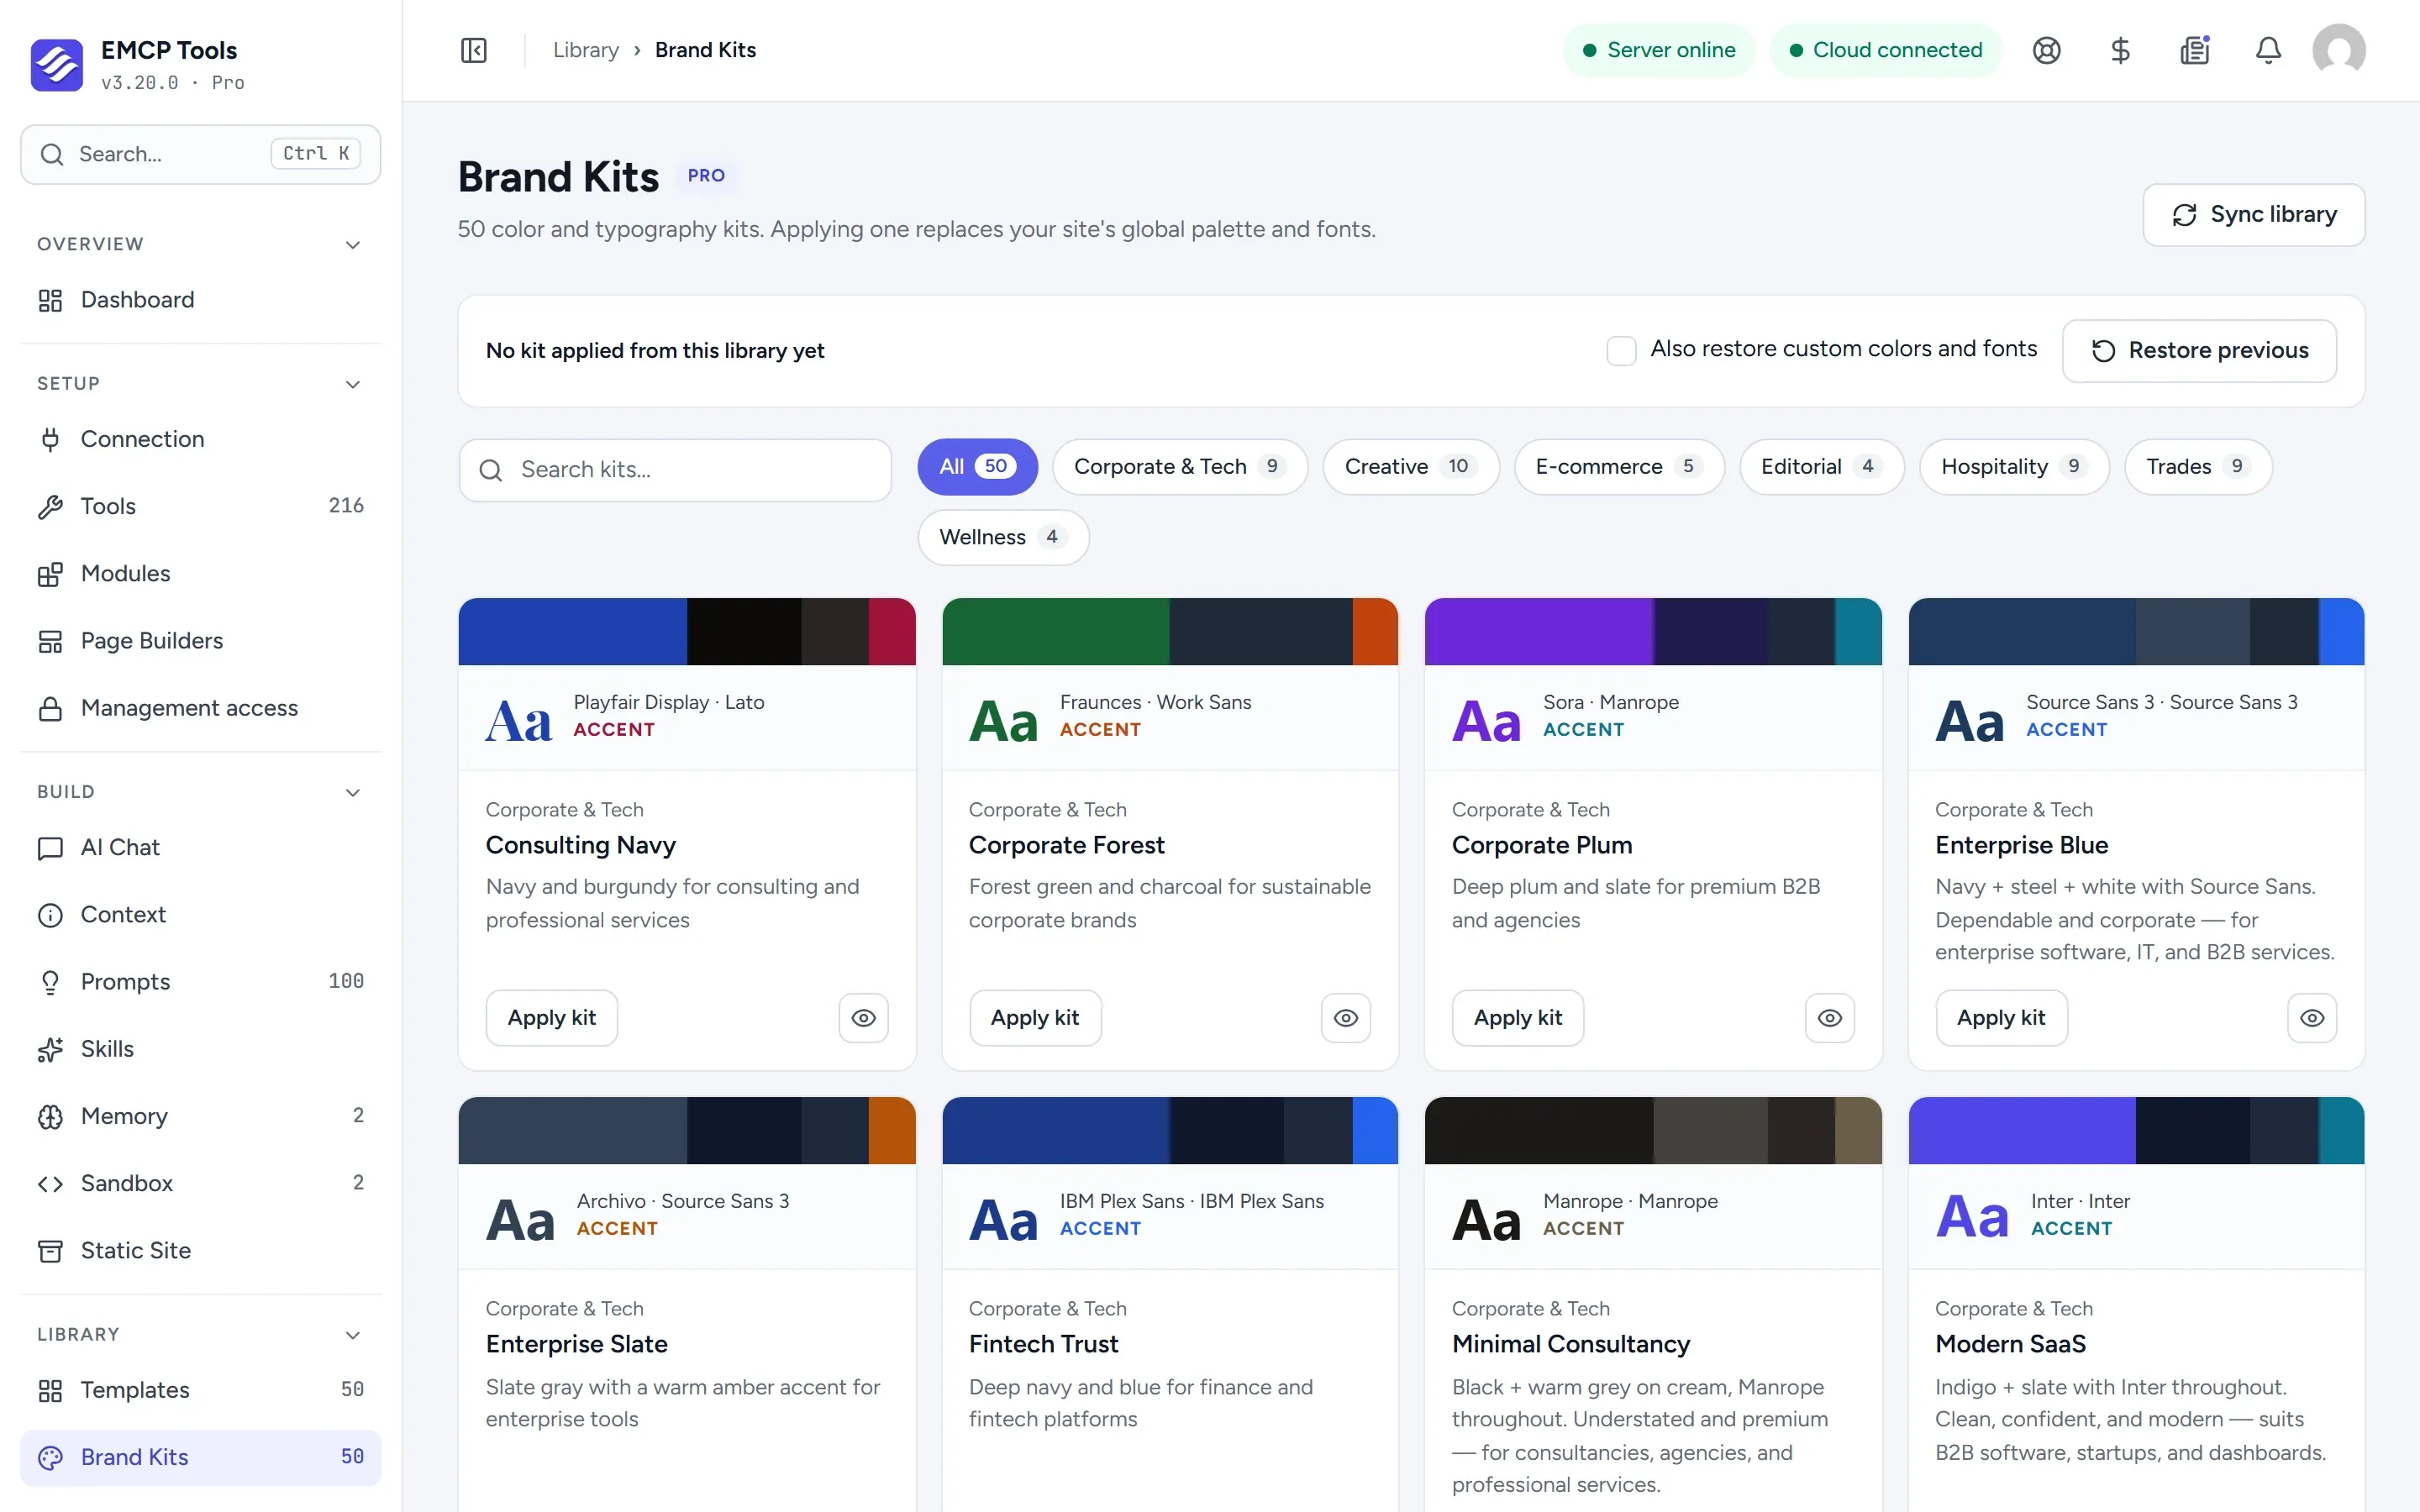Apply the Consulting Navy kit
The width and height of the screenshot is (2420, 1512).
point(551,1018)
